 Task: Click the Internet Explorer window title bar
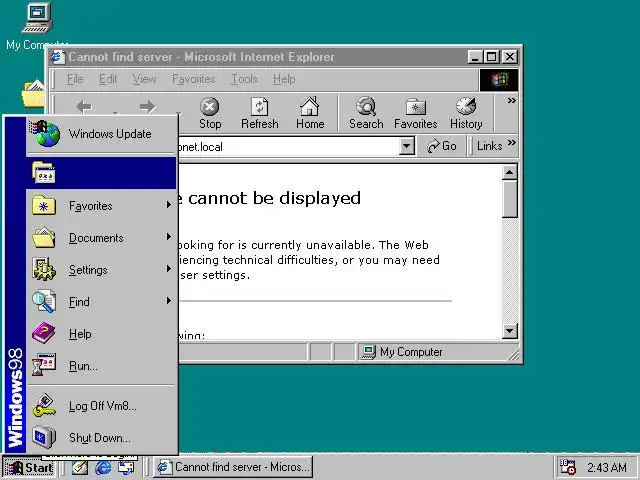[284, 57]
